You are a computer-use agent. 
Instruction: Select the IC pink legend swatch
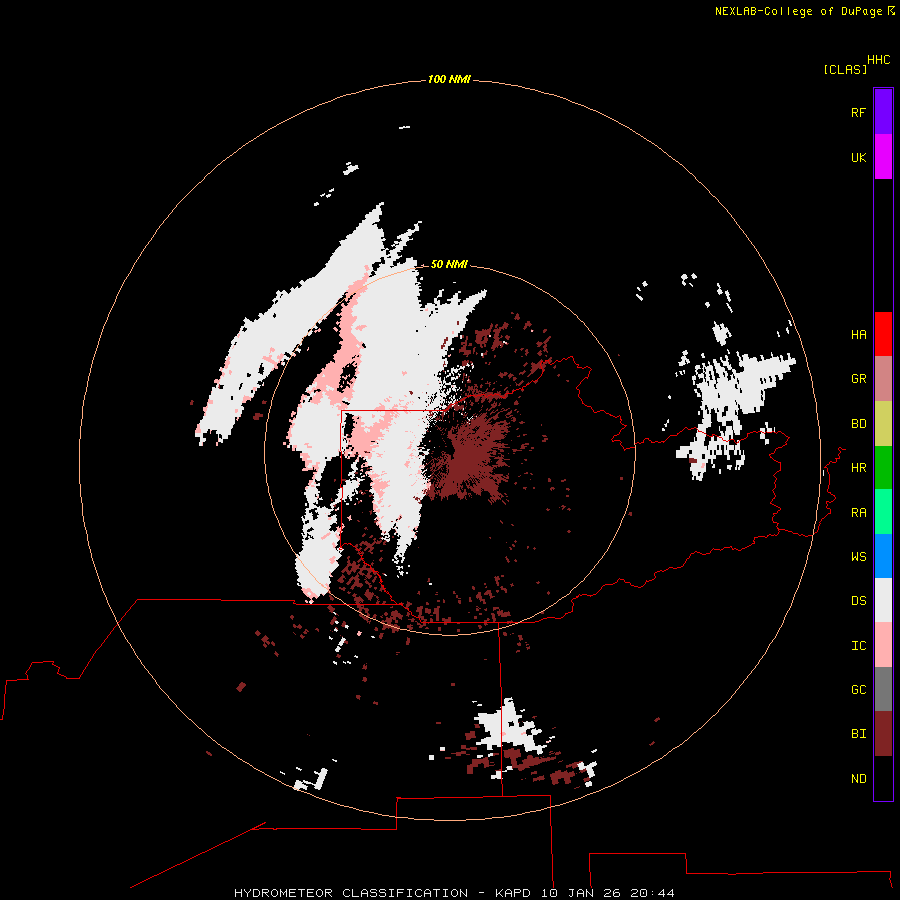click(x=883, y=645)
